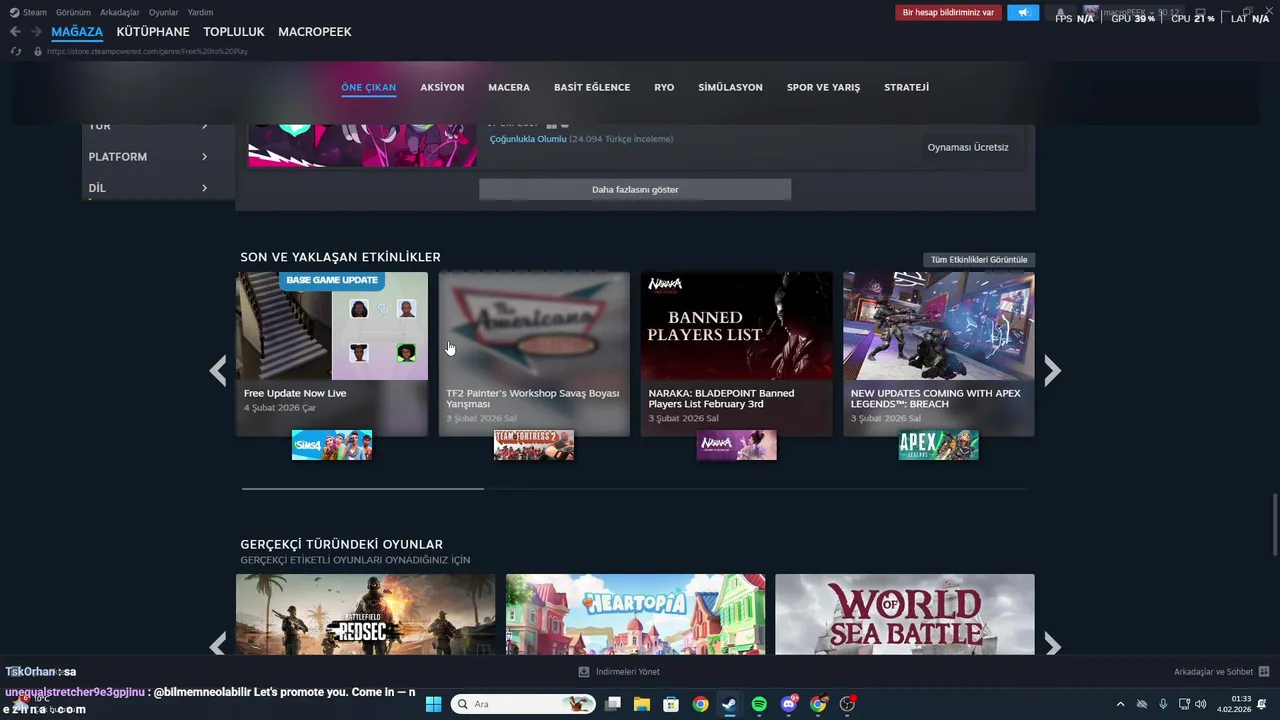Open the World of Sea Battle banner
1280x720 pixels.
click(905, 614)
